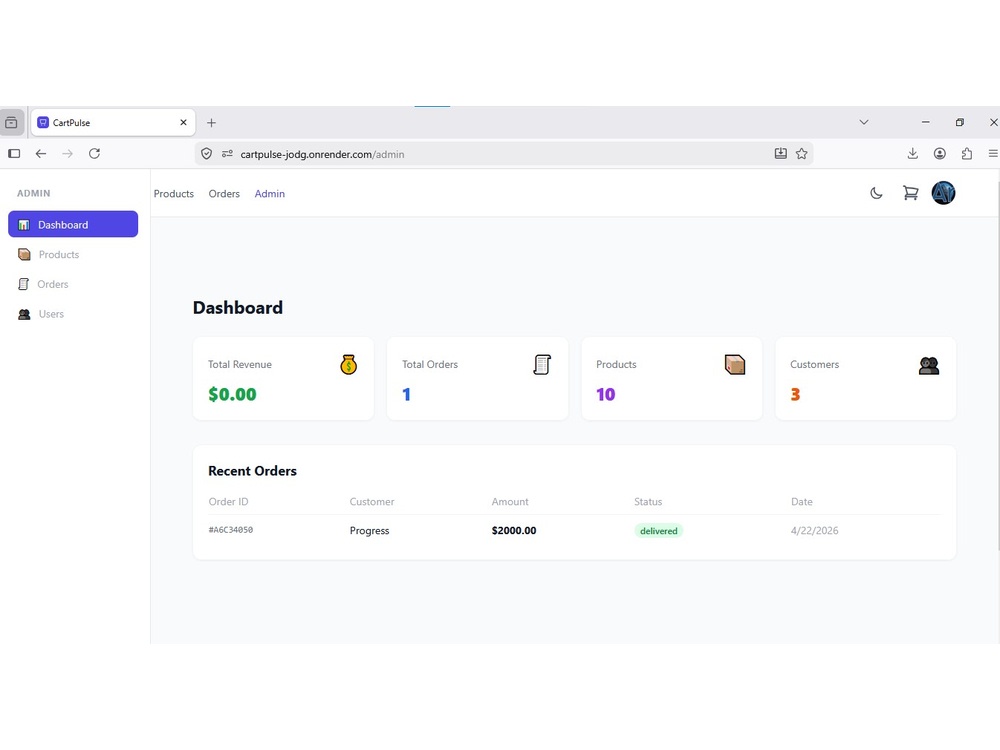Screen dimensions: 1000x750
Task: Open Orders in the admin sidebar
Action: pos(73,284)
